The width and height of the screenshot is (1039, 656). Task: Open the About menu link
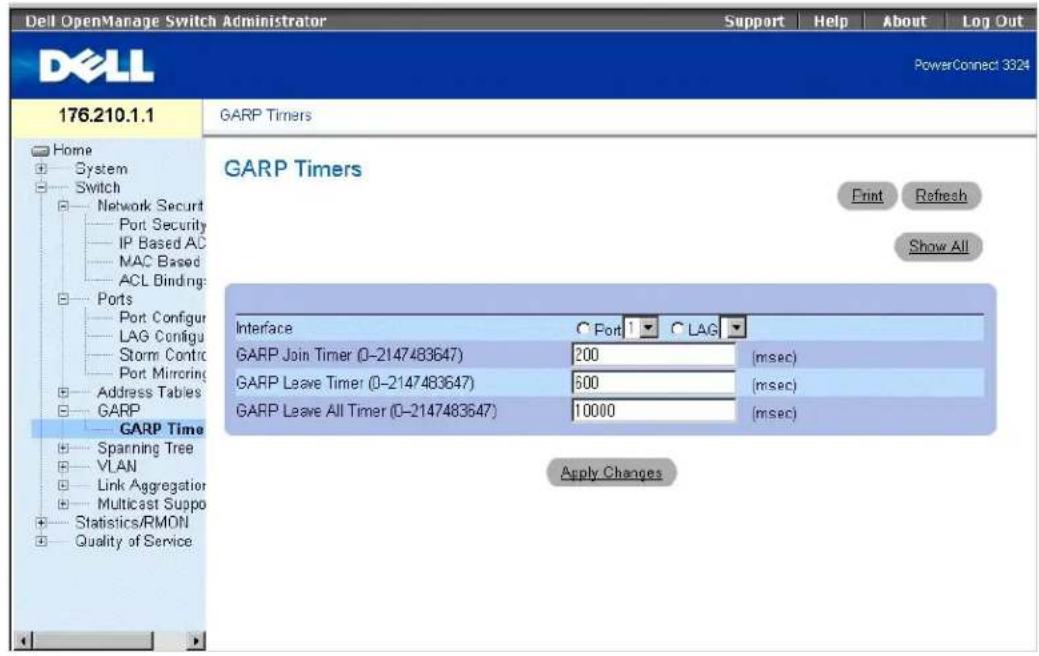pyautogui.click(x=904, y=21)
